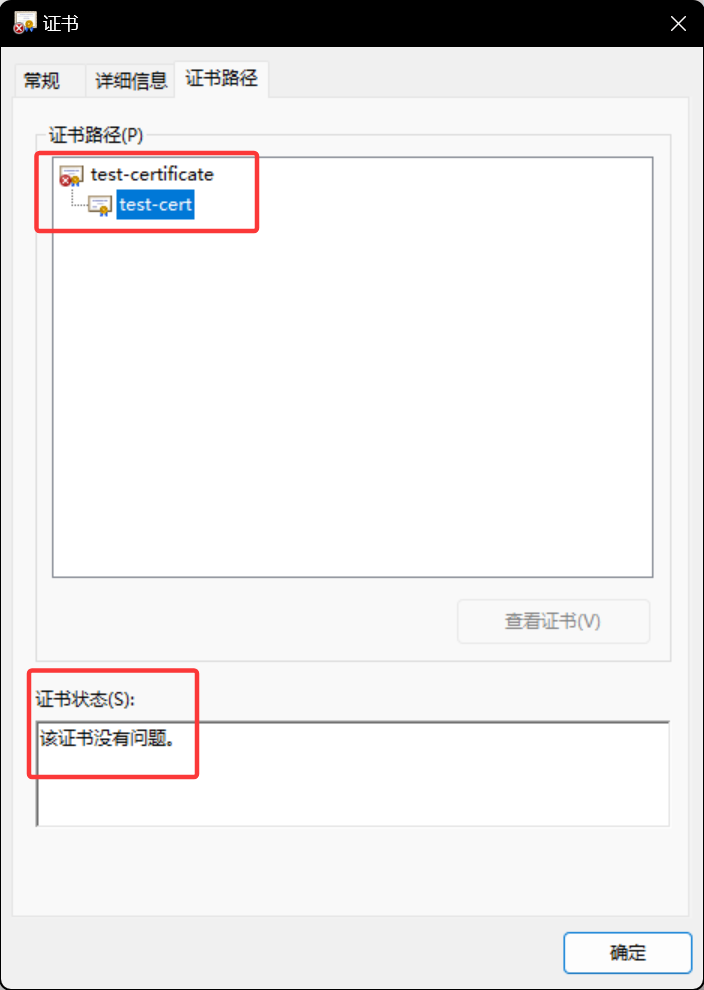Click the 查看证书(V) button
The width and height of the screenshot is (704, 990).
coord(553,621)
